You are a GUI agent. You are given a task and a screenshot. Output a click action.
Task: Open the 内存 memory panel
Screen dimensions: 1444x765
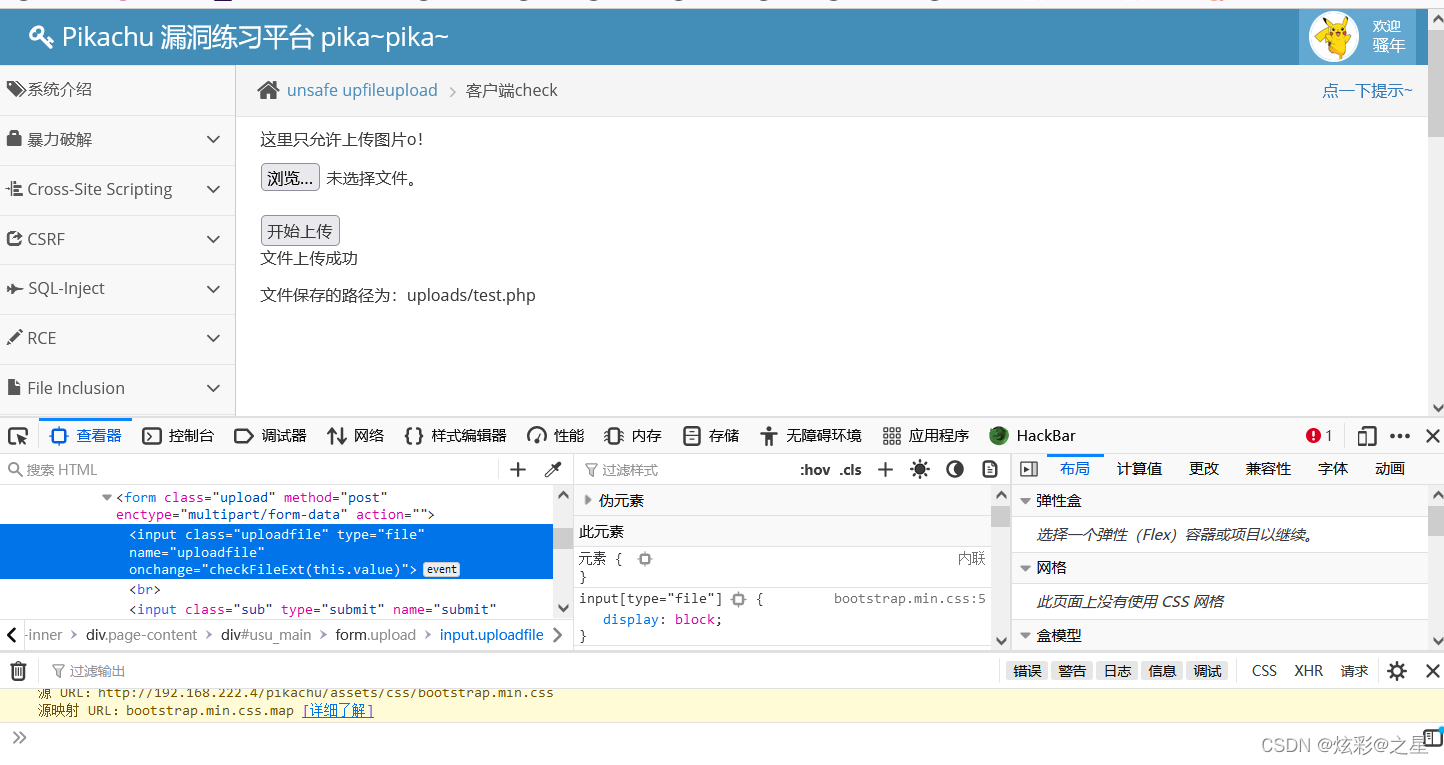click(x=633, y=436)
